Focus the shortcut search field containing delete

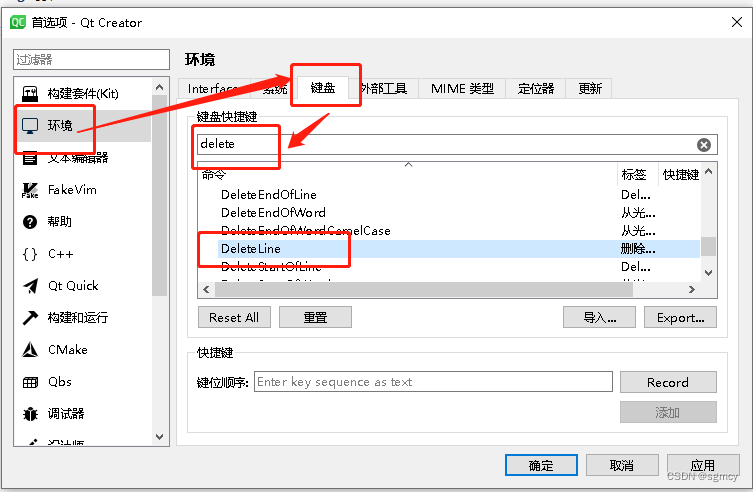coord(458,144)
